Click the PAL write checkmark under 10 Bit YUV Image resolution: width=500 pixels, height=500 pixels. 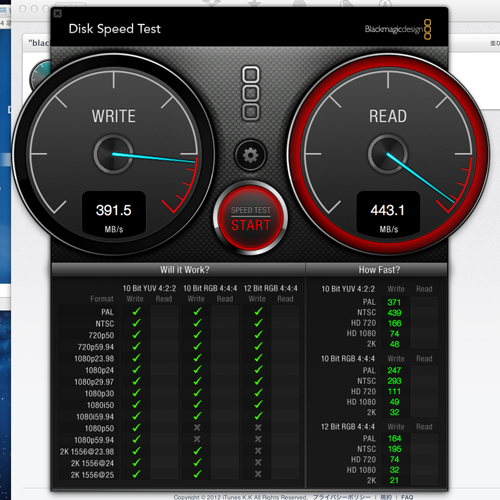click(x=136, y=312)
